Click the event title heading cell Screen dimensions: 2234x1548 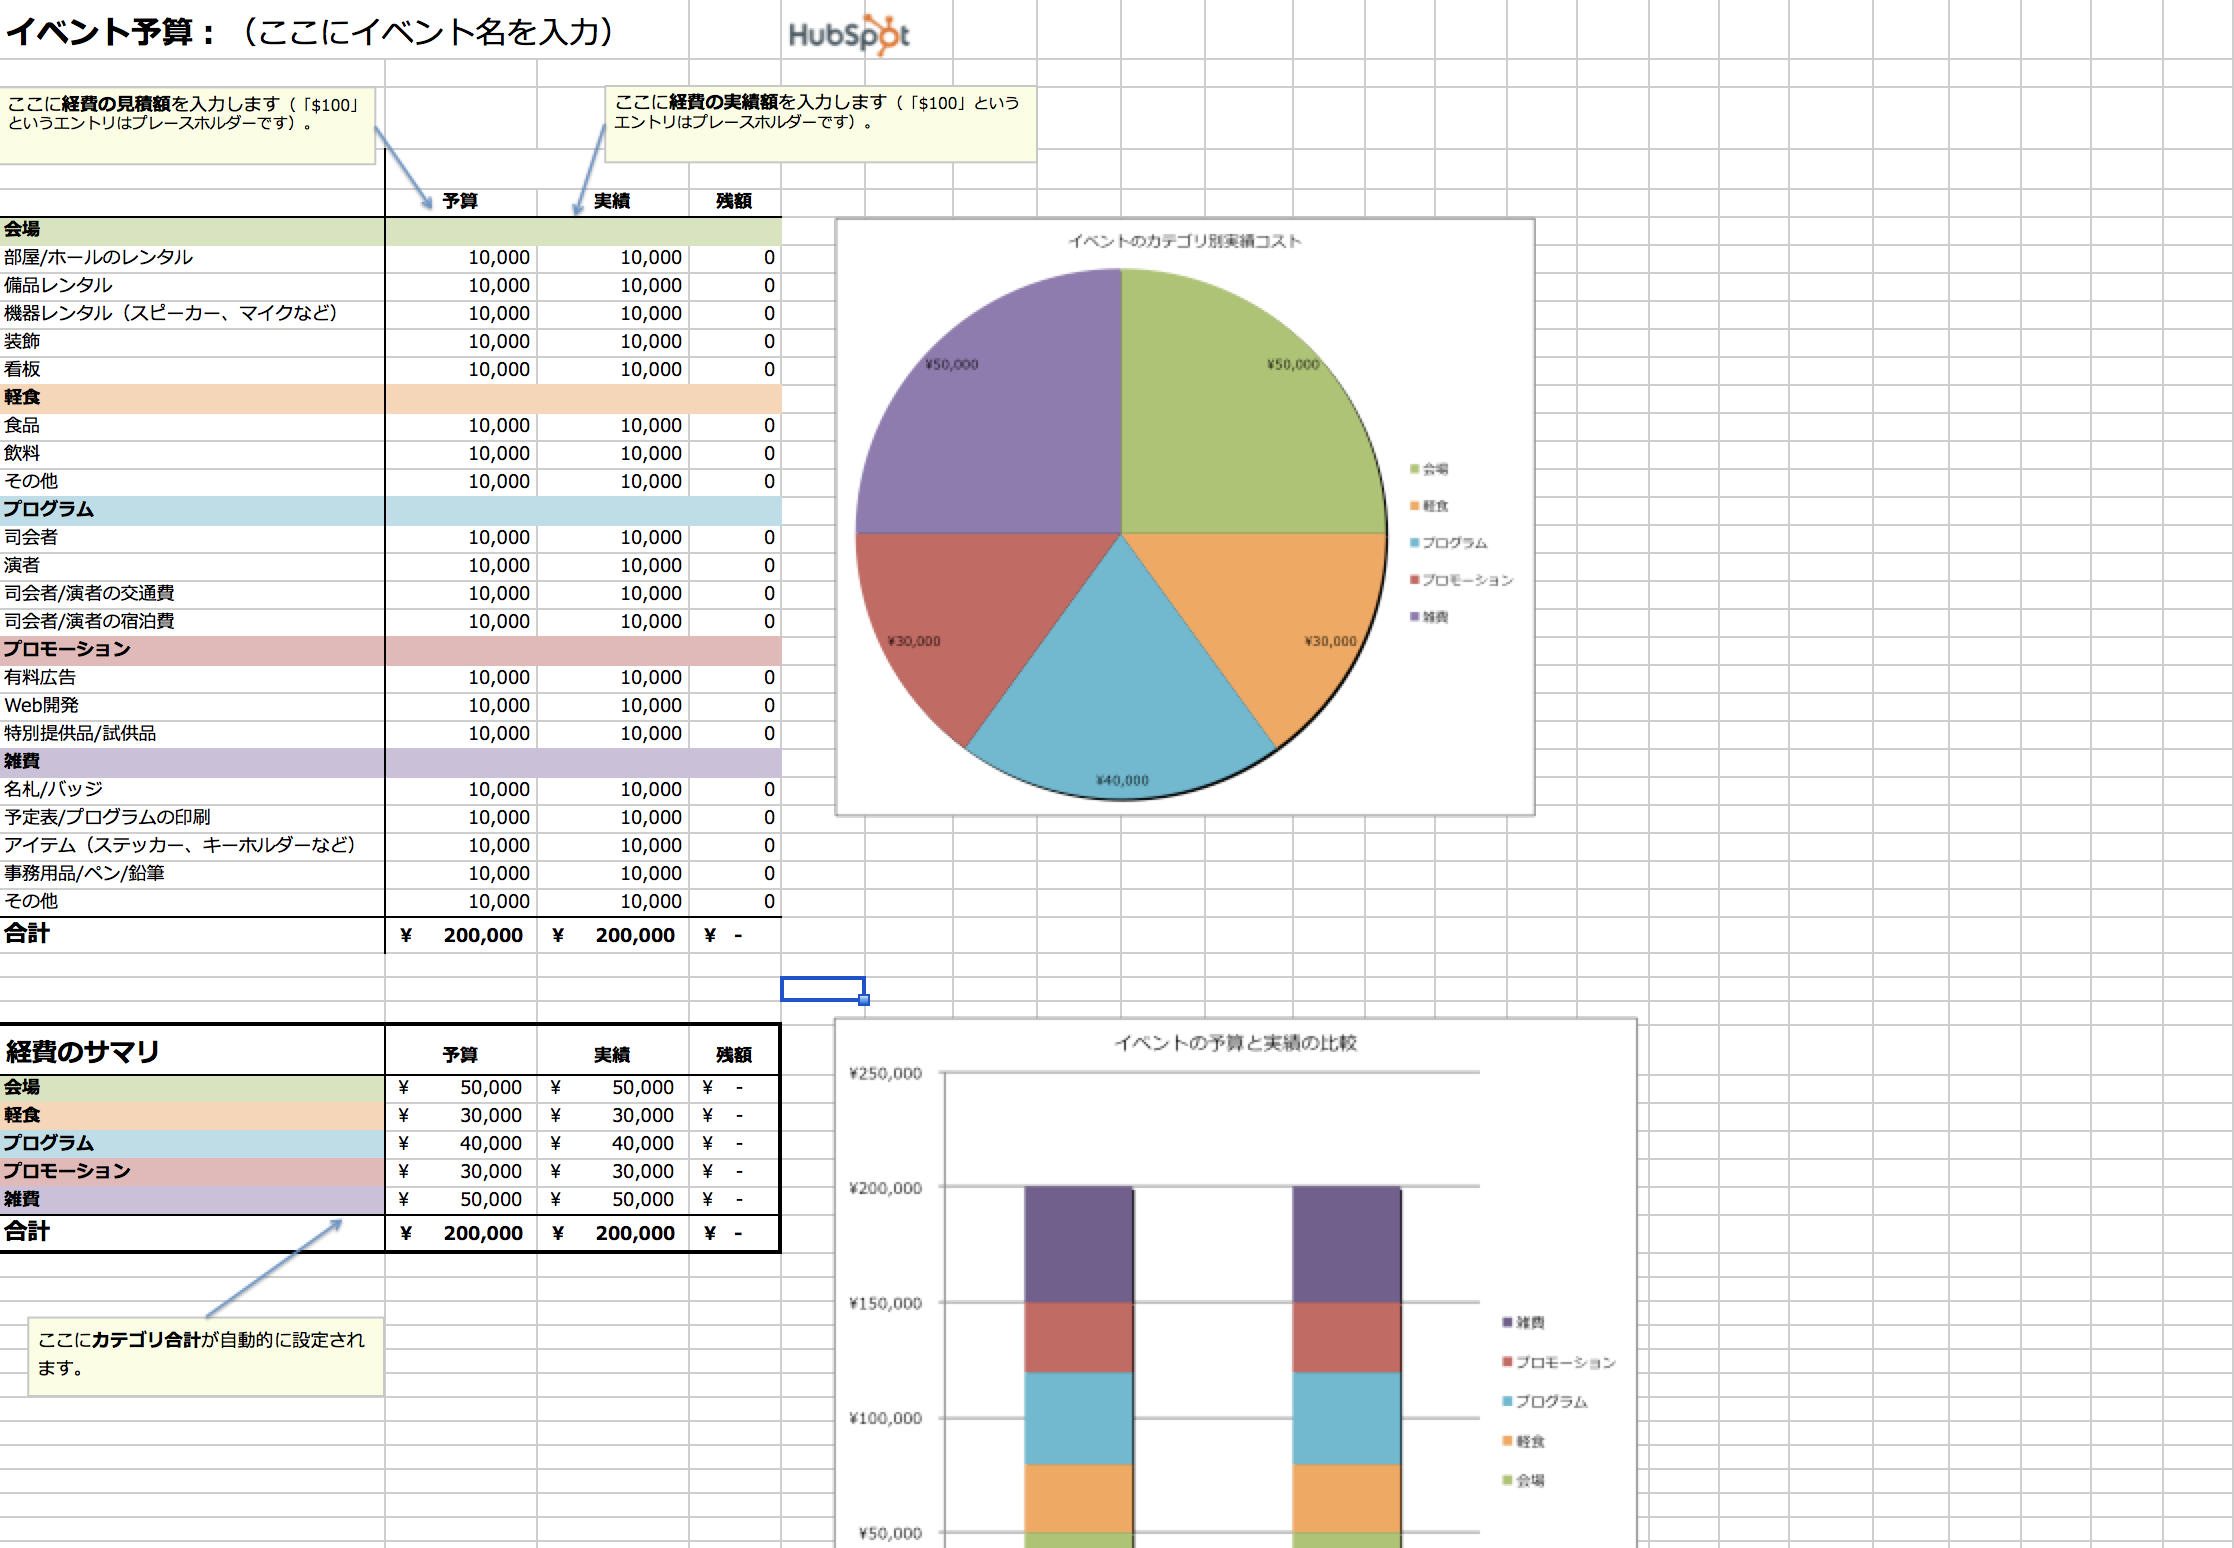coord(310,32)
